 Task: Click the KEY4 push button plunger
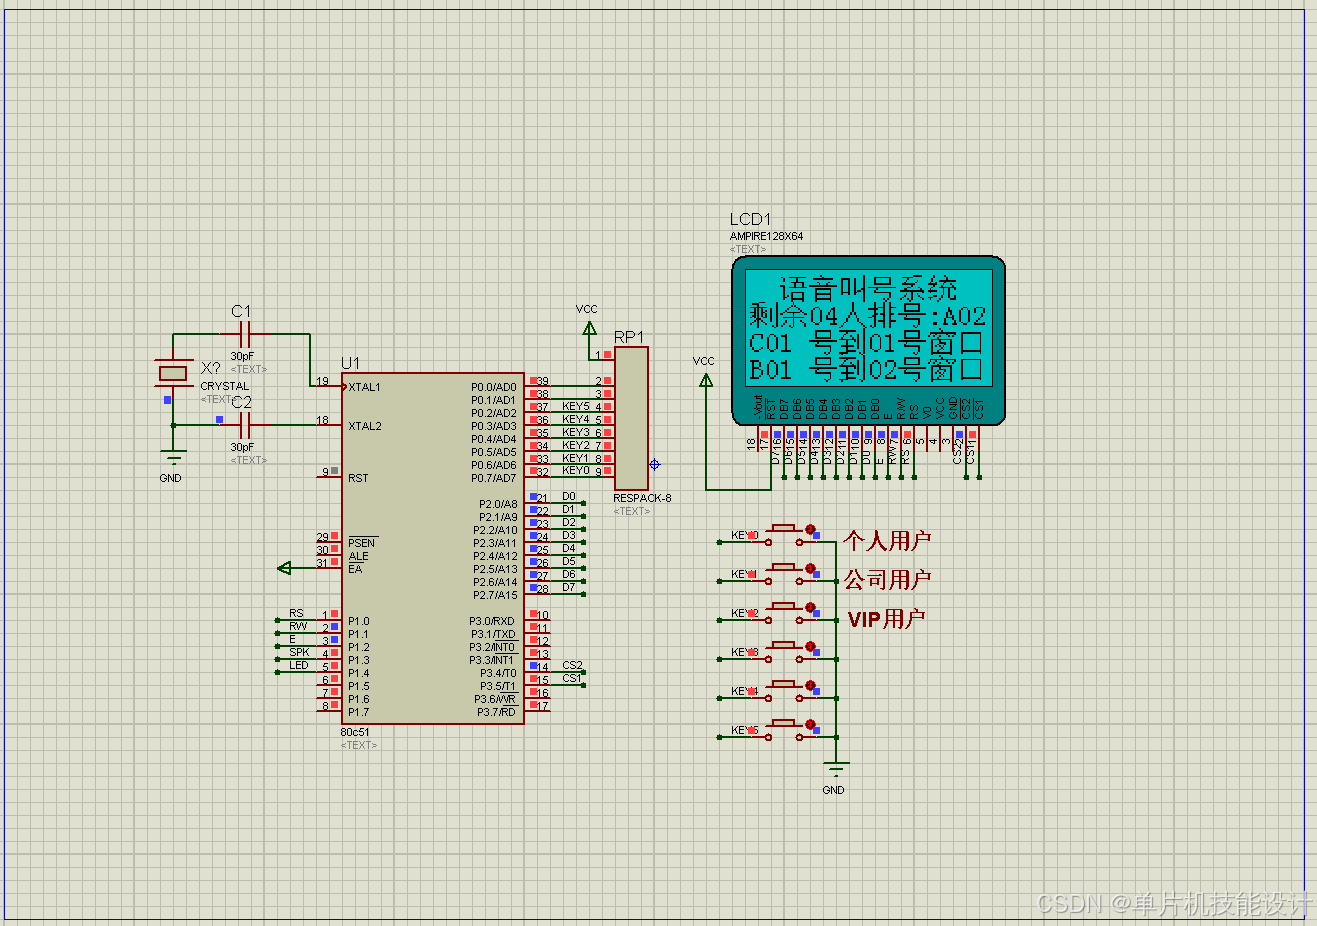coord(785,685)
